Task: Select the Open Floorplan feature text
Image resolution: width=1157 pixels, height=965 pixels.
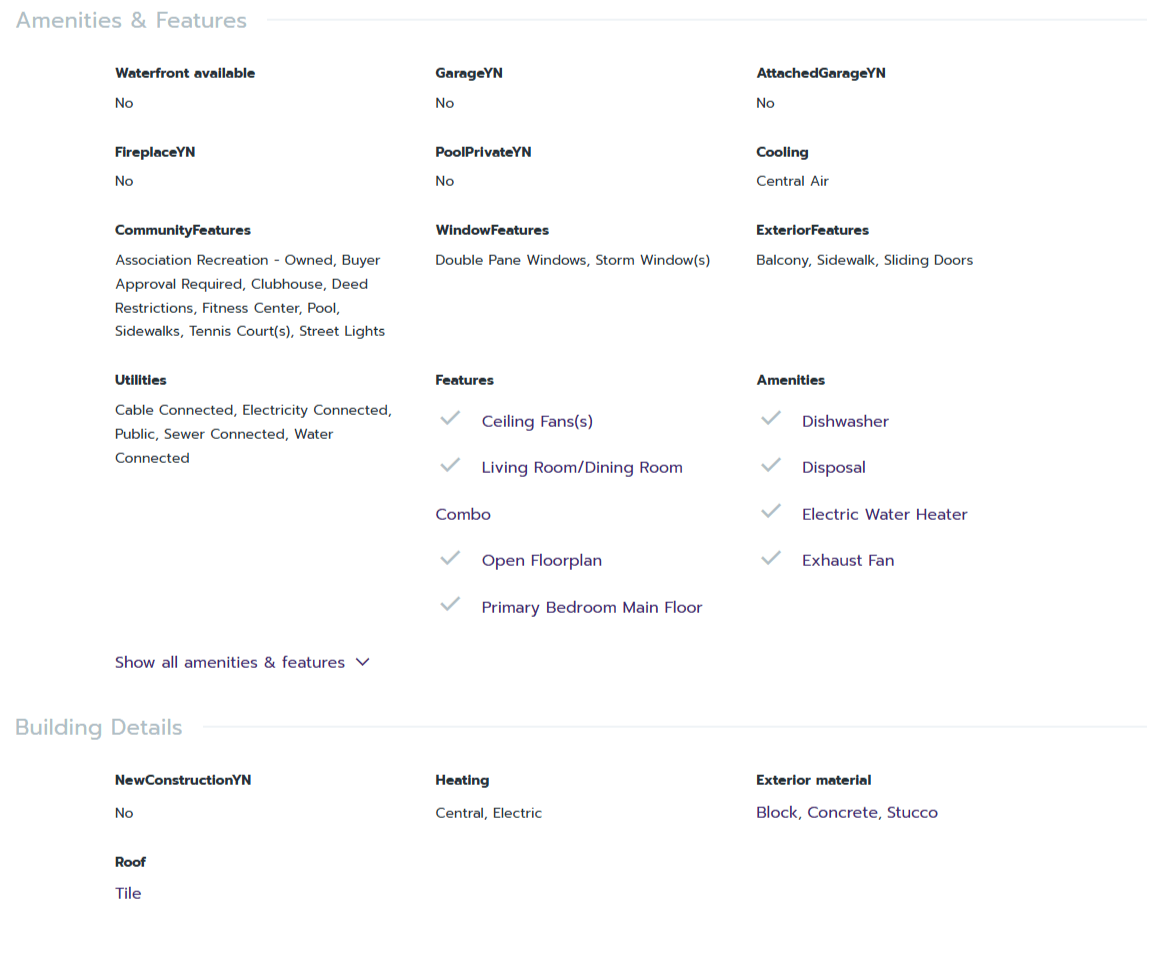Action: 541,560
